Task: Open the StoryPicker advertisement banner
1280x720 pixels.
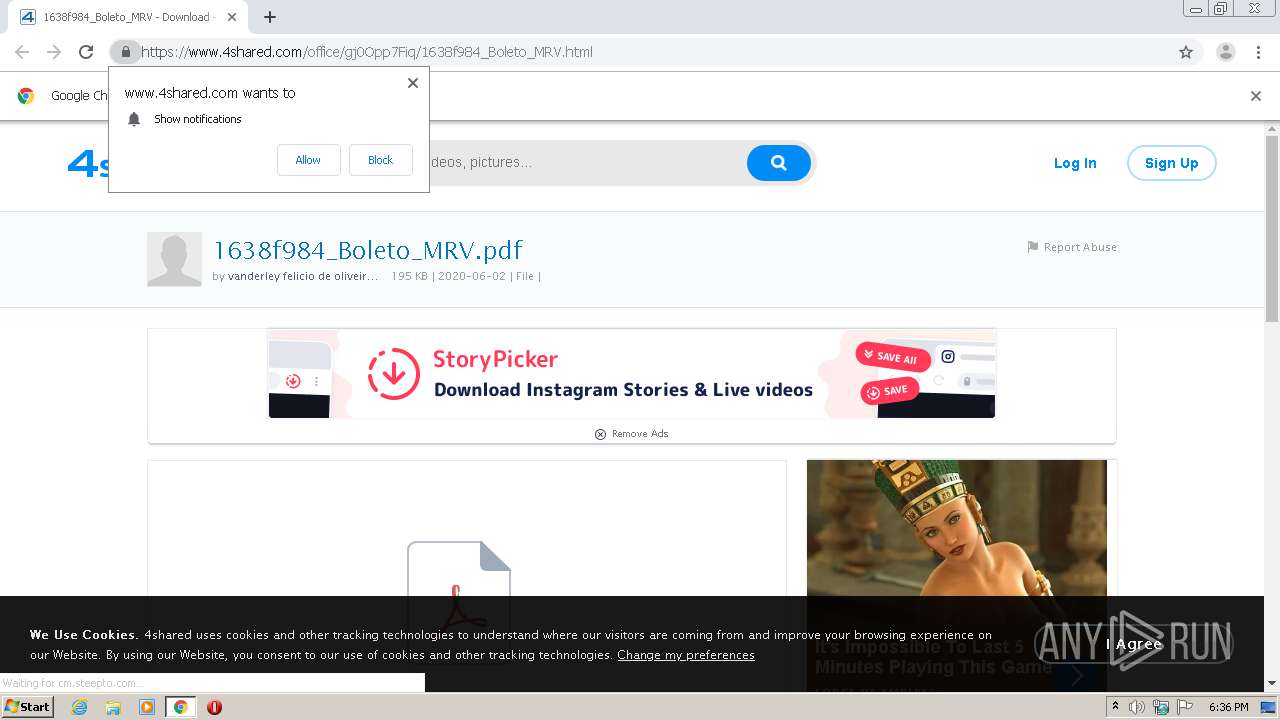Action: click(632, 373)
